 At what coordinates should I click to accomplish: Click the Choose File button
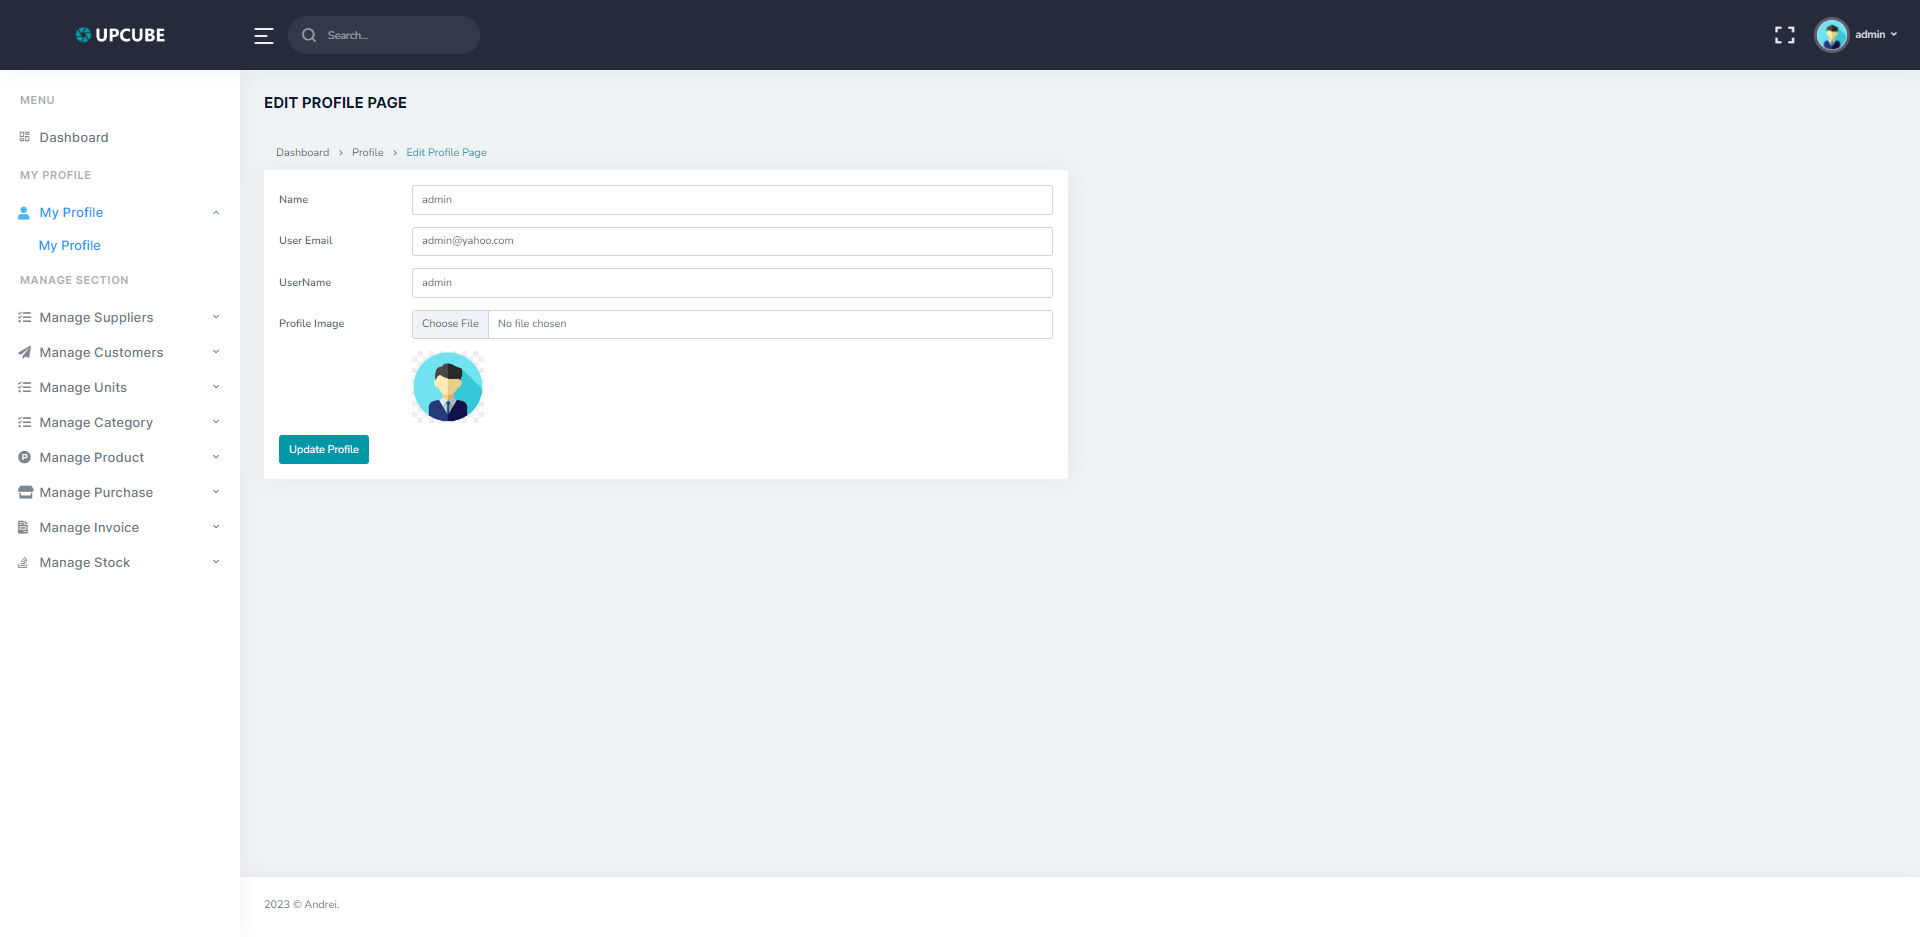[450, 324]
